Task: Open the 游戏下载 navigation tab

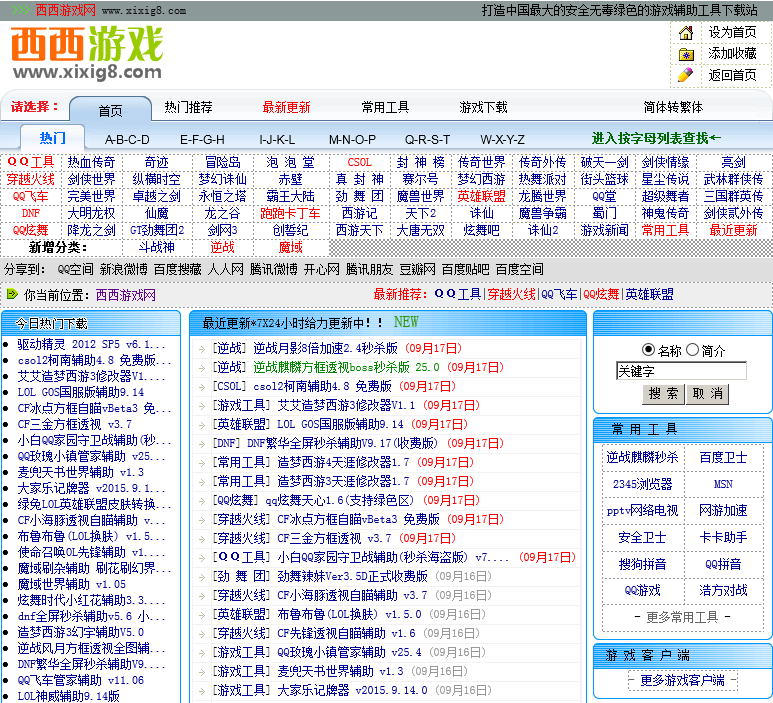Action: [x=483, y=108]
